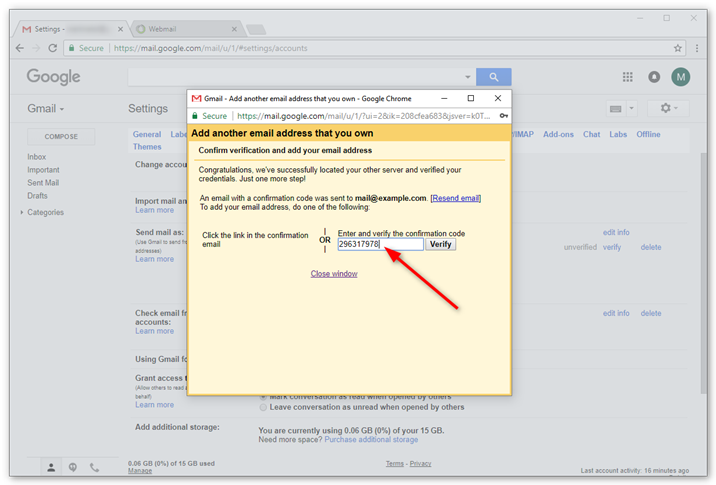This screenshot has width=716, height=485.
Task: Open the account profile avatar M
Action: [681, 77]
